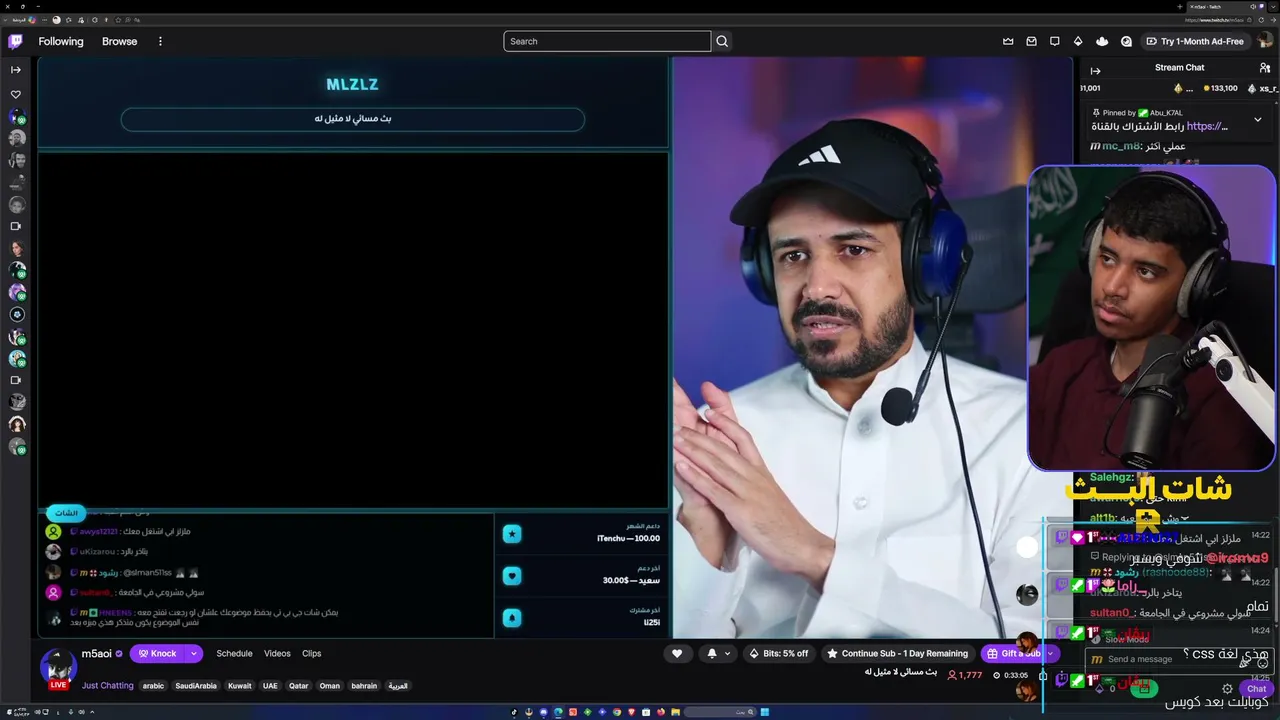Collapse the Stream Chat panel
Screen dimensions: 1280x720
(x=1095, y=70)
